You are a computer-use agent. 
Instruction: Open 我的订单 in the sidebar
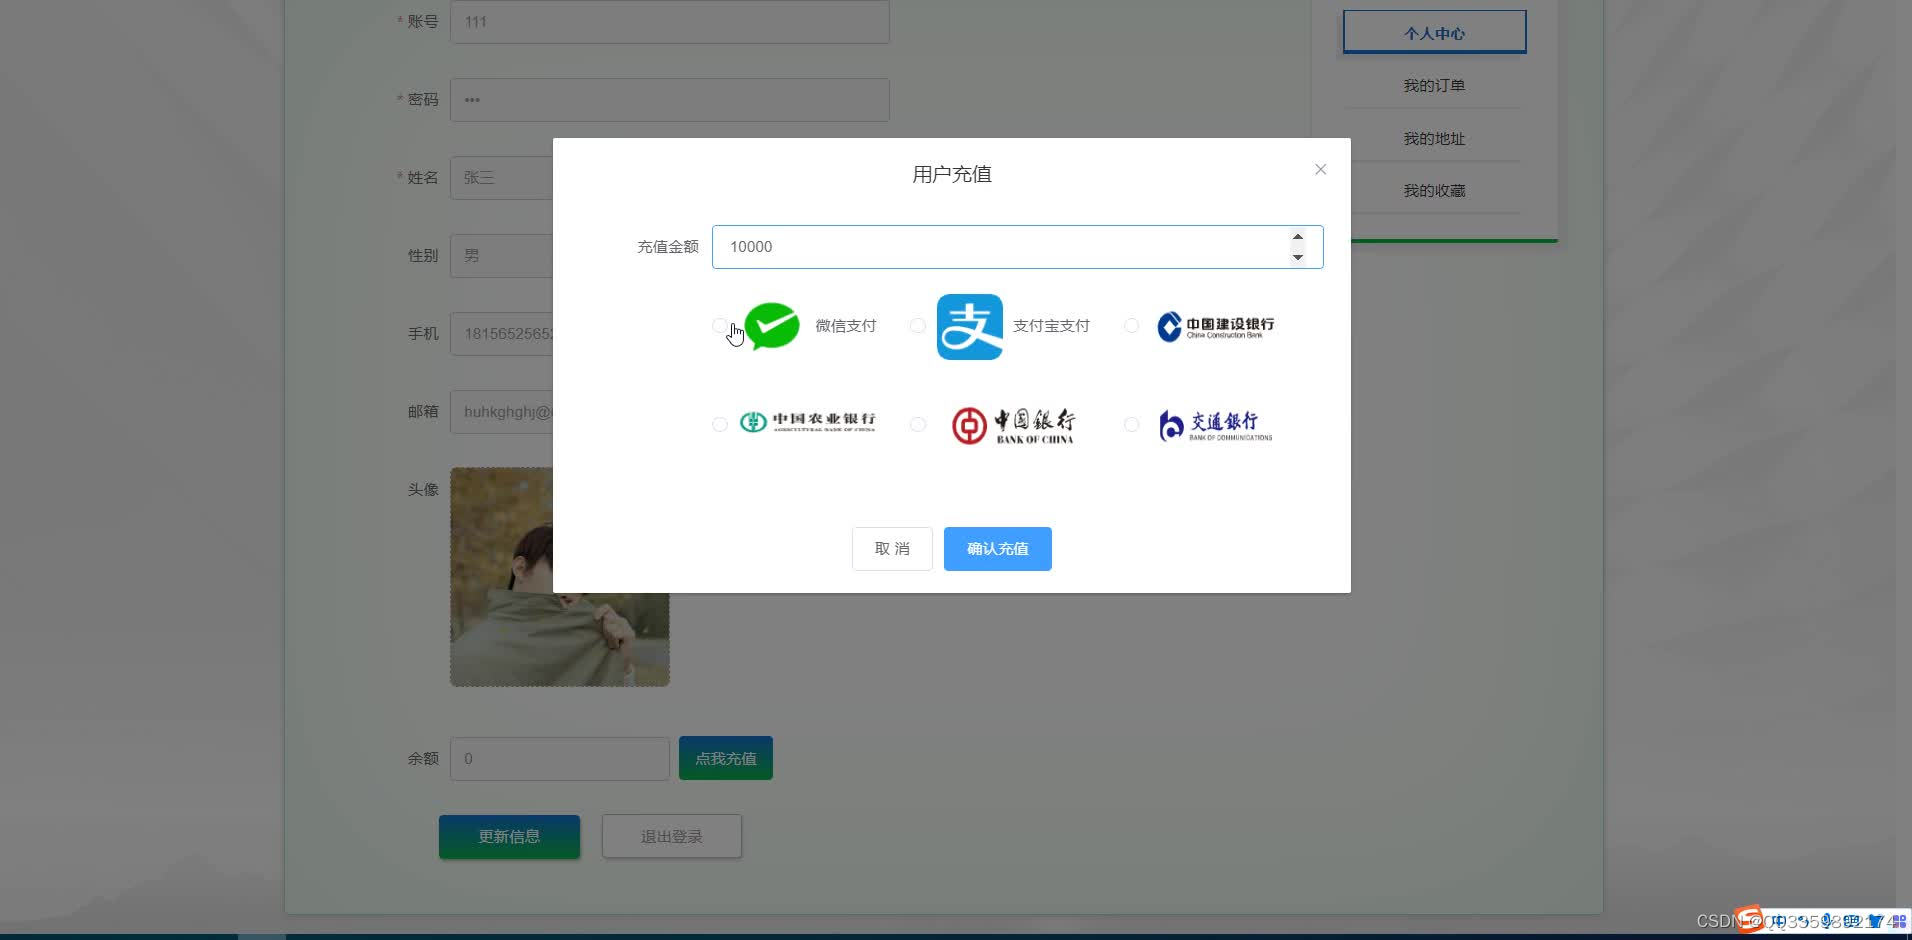[x=1434, y=86]
